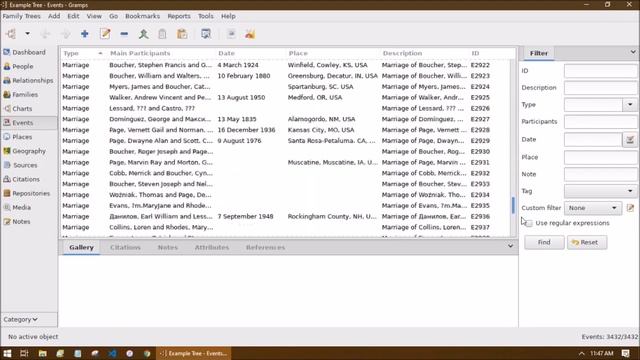
Task: Open the Tag filter dropdown
Action: 600,191
